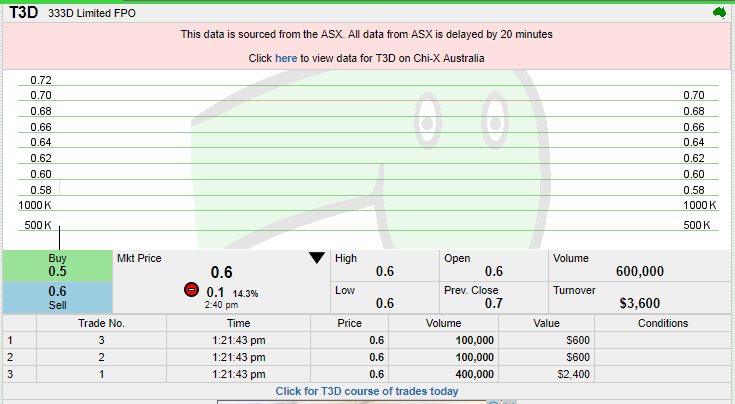Click the green Australia map icon

point(719,13)
